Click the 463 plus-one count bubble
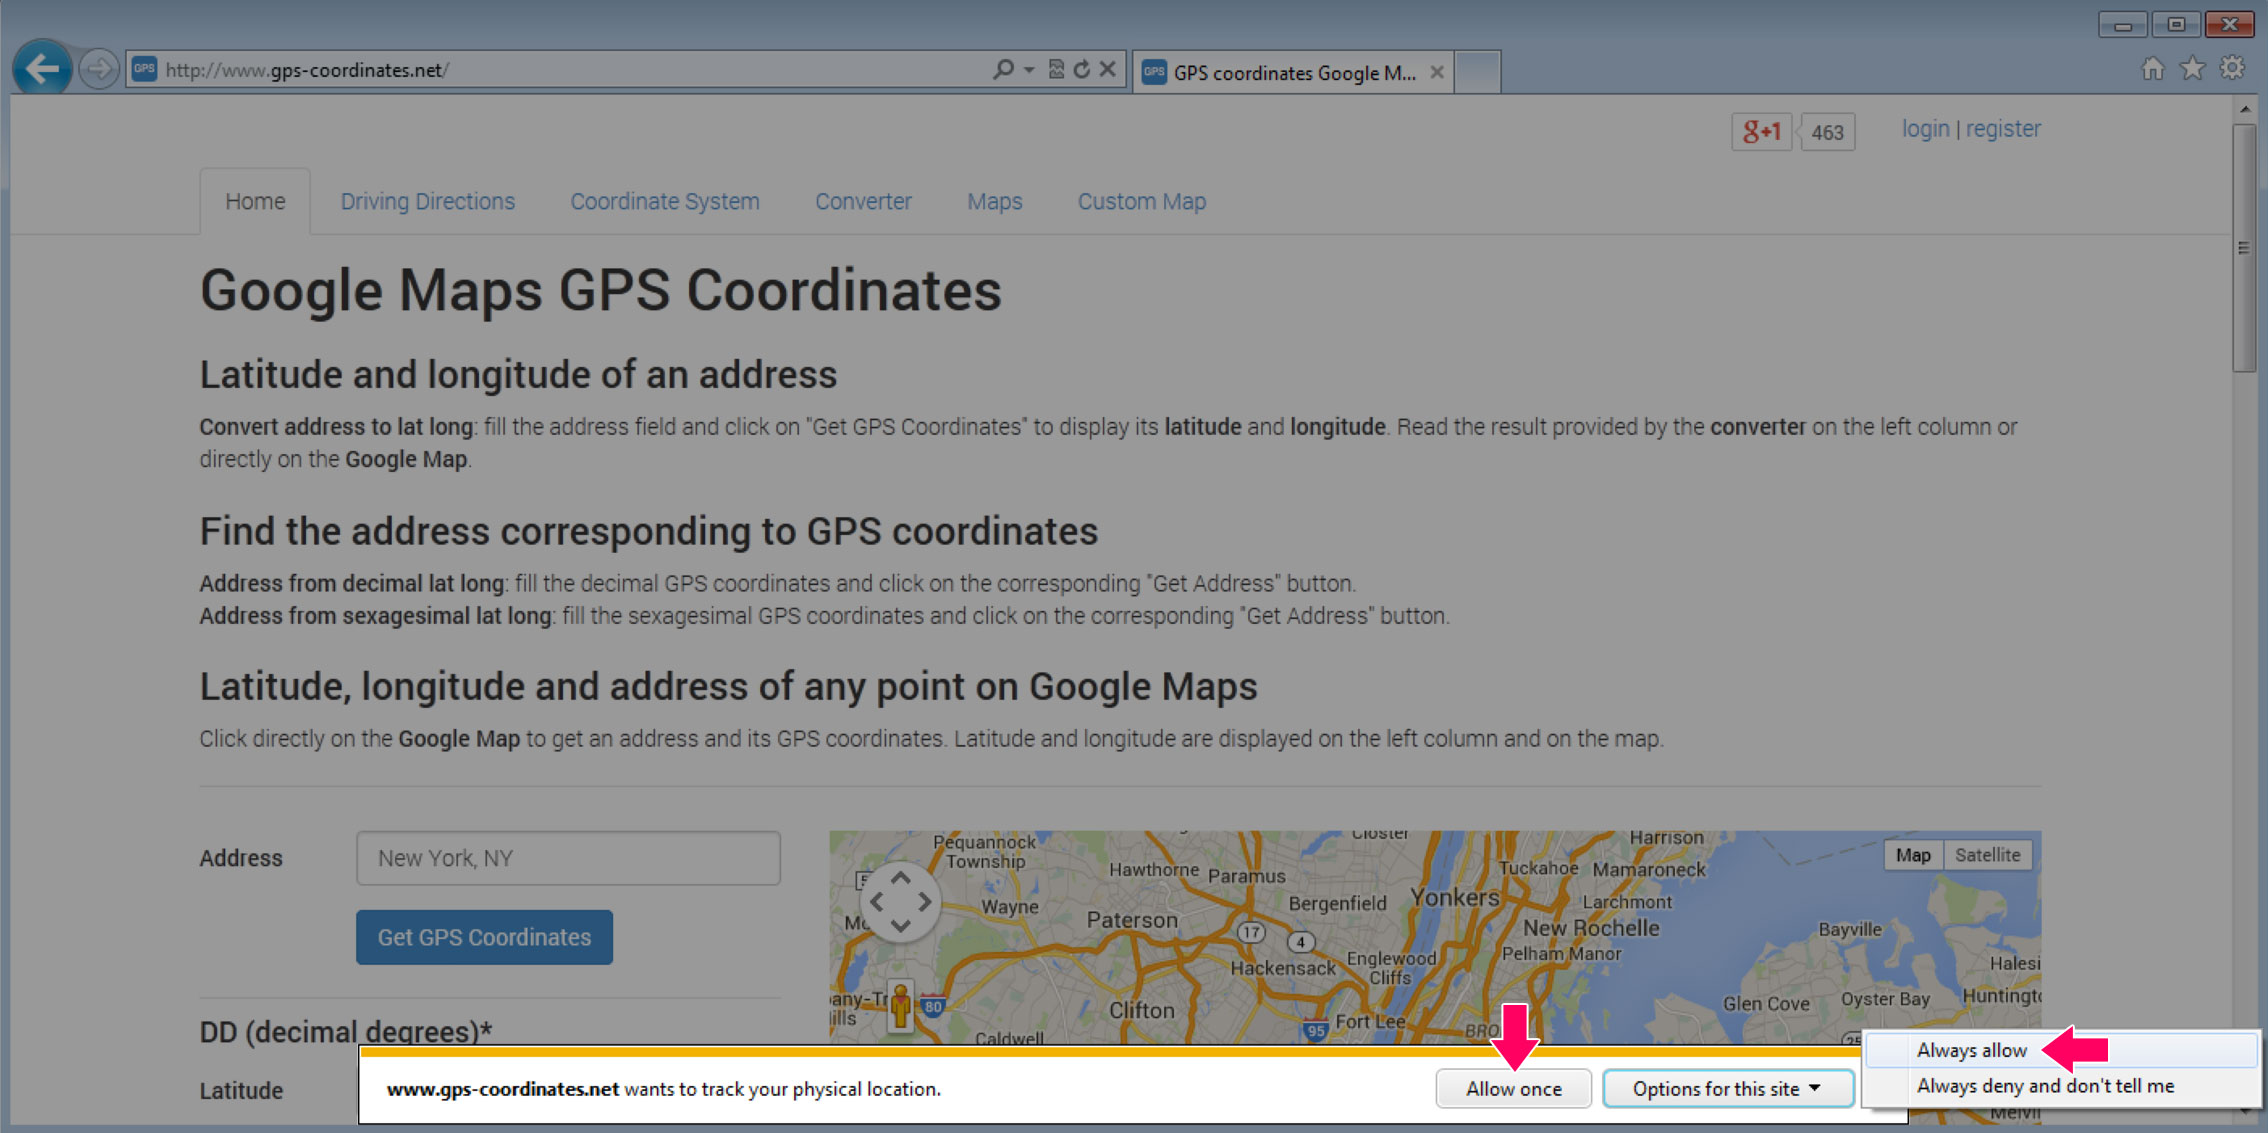This screenshot has width=2268, height=1133. (x=1827, y=132)
